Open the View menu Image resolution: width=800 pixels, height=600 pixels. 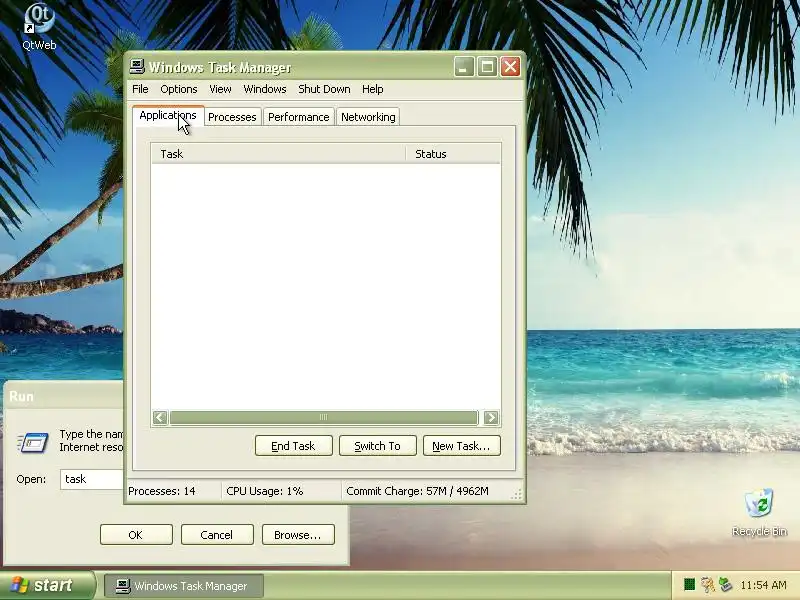[x=220, y=89]
